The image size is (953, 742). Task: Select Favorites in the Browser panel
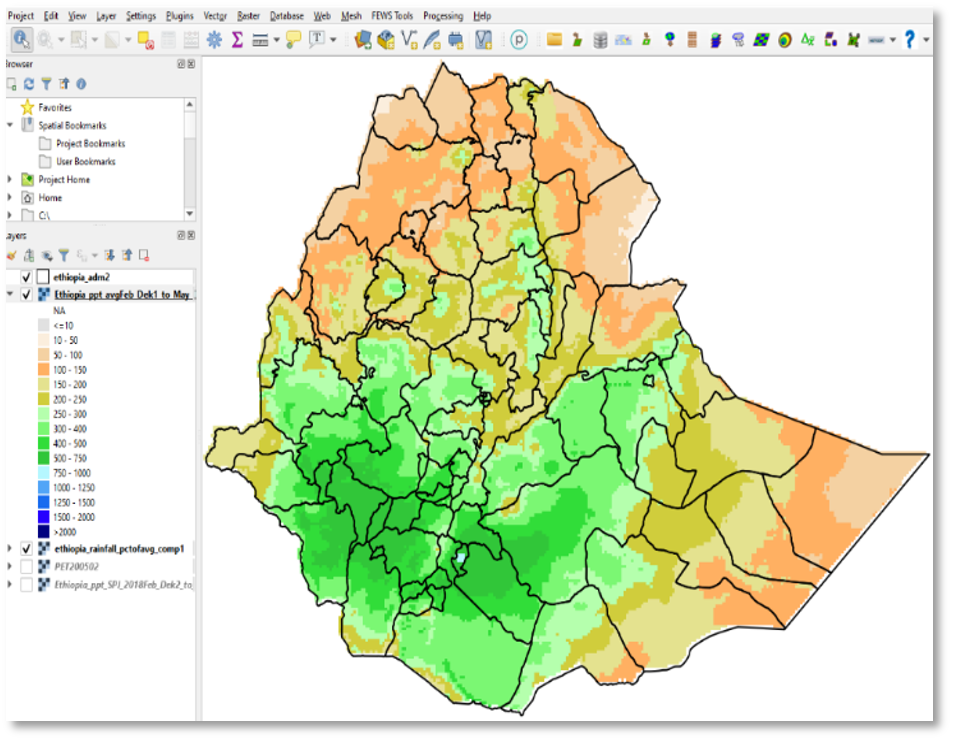tap(55, 107)
